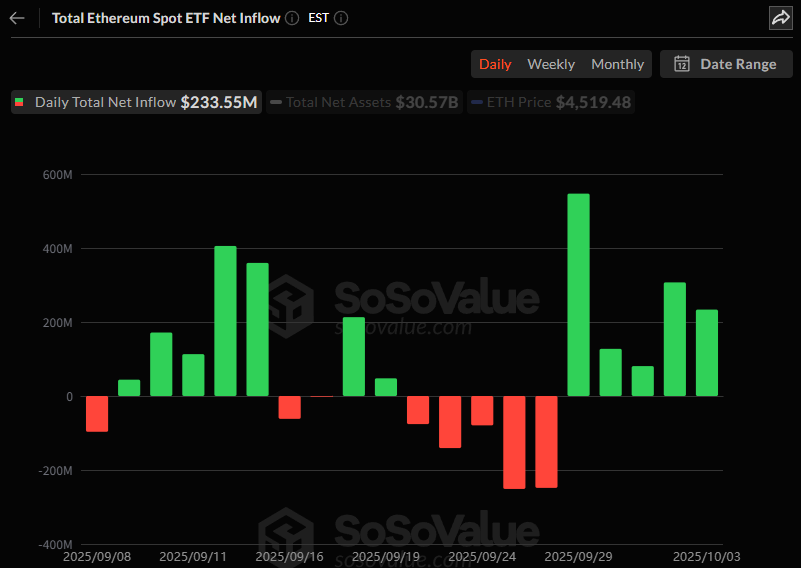
Task: Enable the ETH Price series
Action: tap(550, 102)
